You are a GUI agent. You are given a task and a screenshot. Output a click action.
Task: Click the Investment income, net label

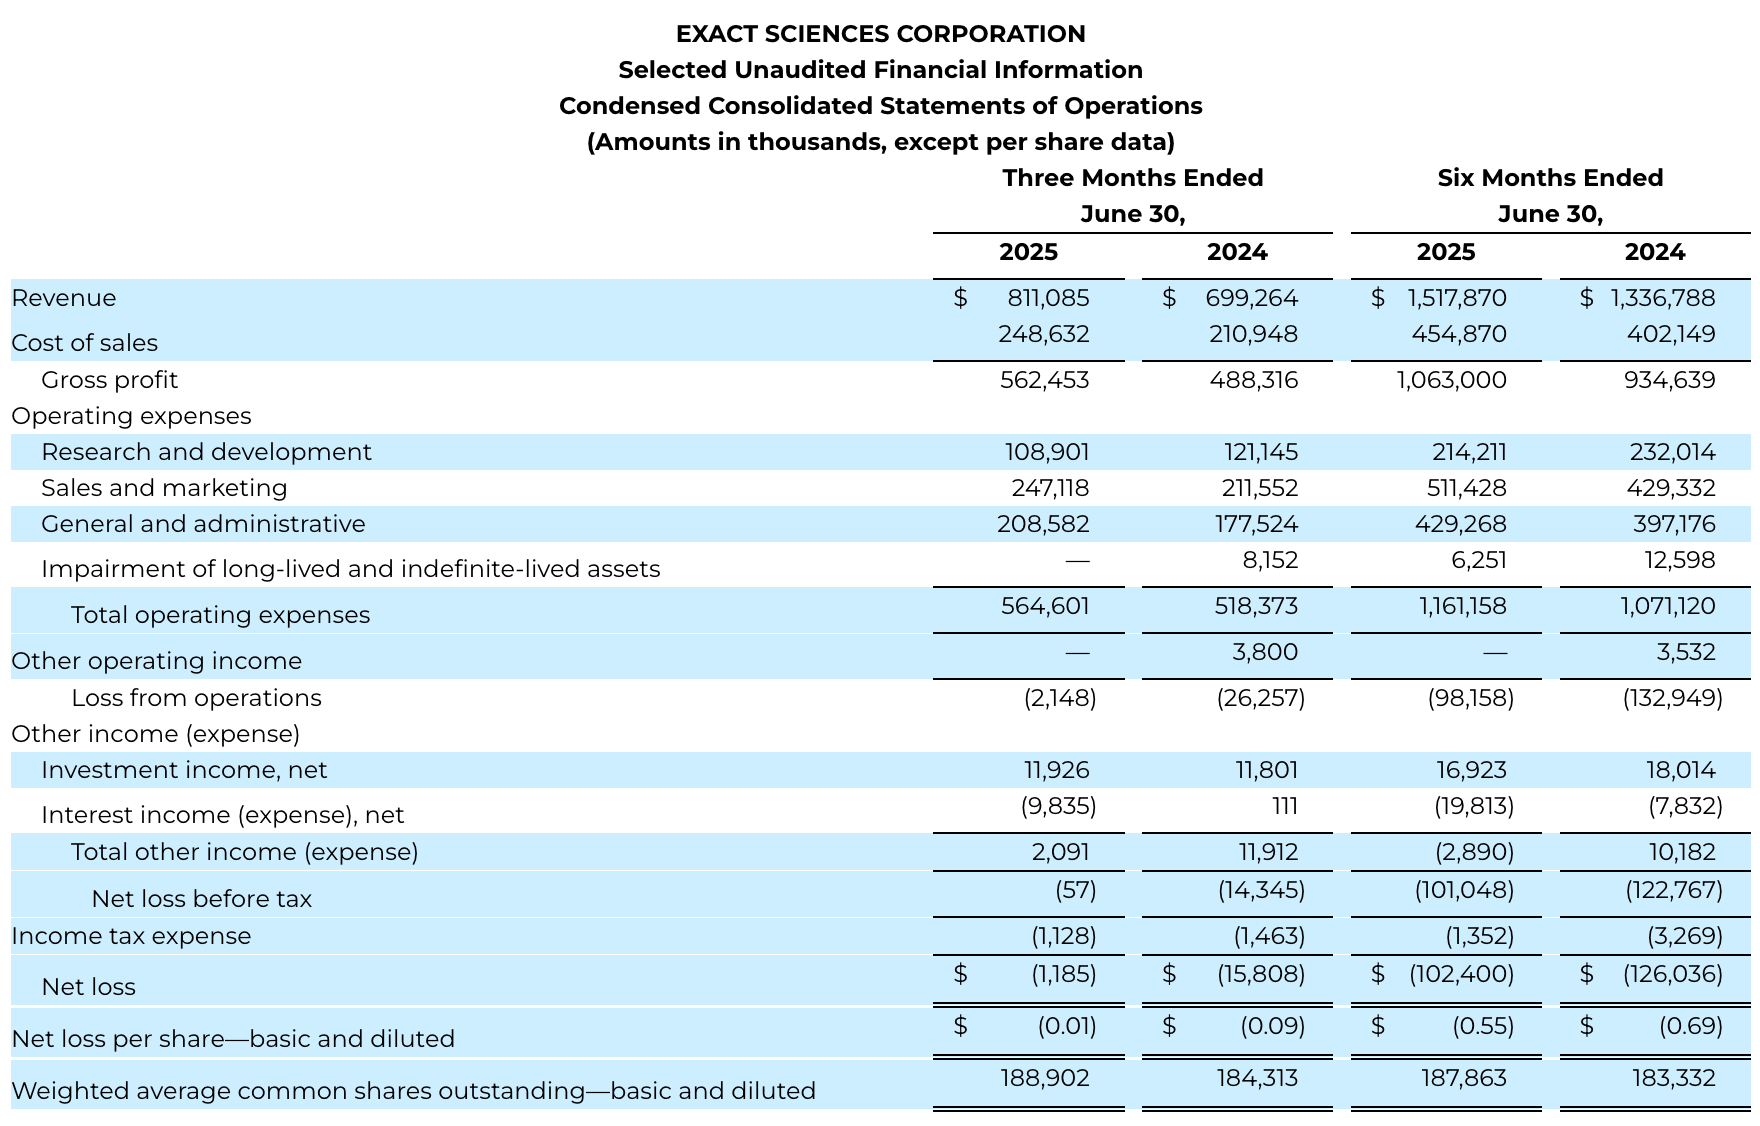[x=184, y=770]
